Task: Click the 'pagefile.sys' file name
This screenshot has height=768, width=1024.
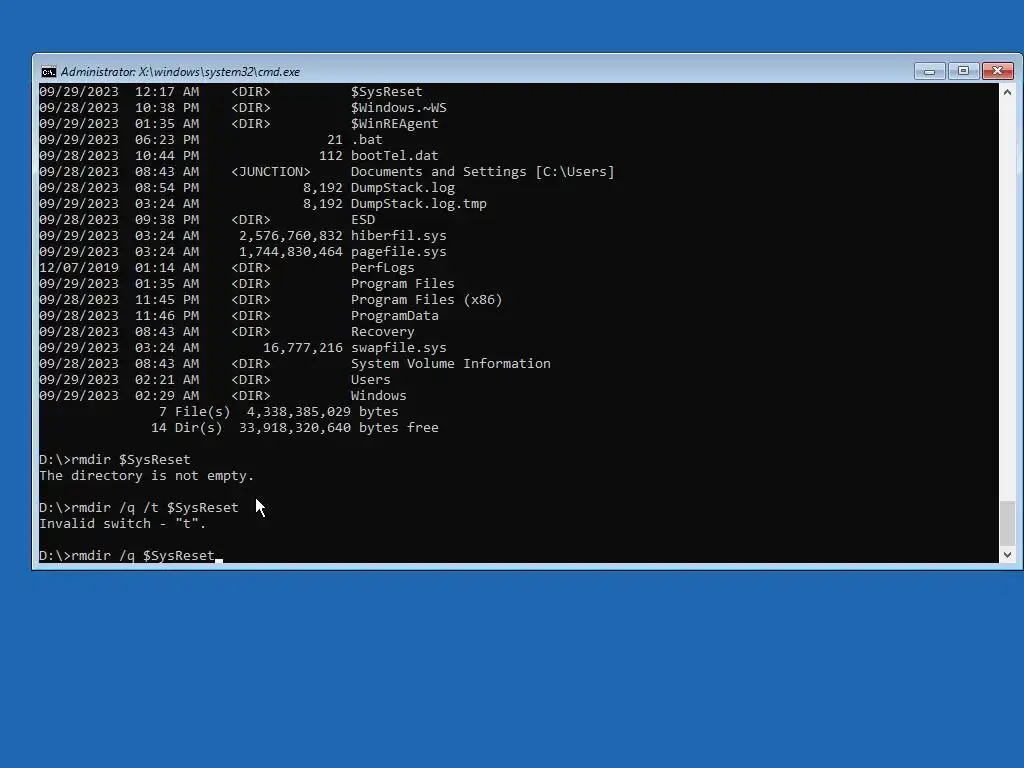Action: [x=398, y=252]
